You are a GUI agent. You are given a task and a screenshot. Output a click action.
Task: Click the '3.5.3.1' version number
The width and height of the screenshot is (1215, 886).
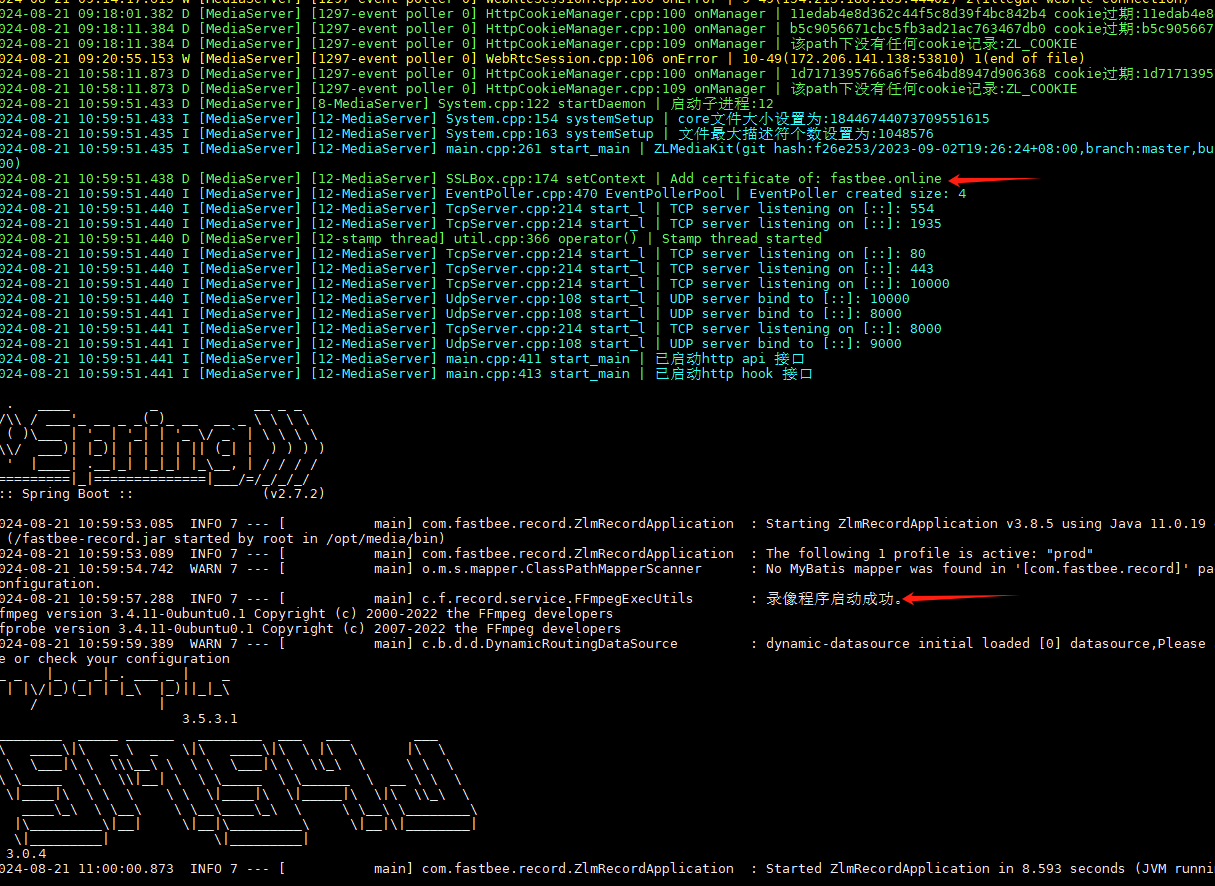pos(210,719)
